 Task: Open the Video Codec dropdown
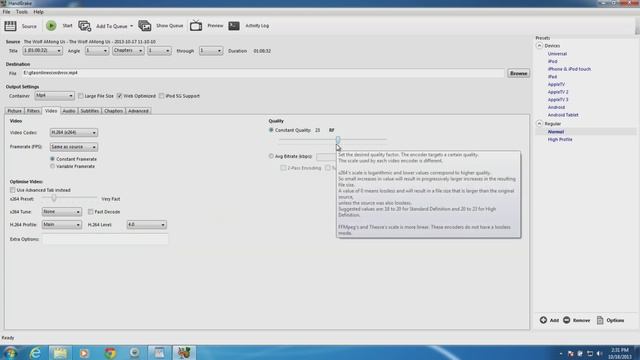pyautogui.click(x=74, y=133)
